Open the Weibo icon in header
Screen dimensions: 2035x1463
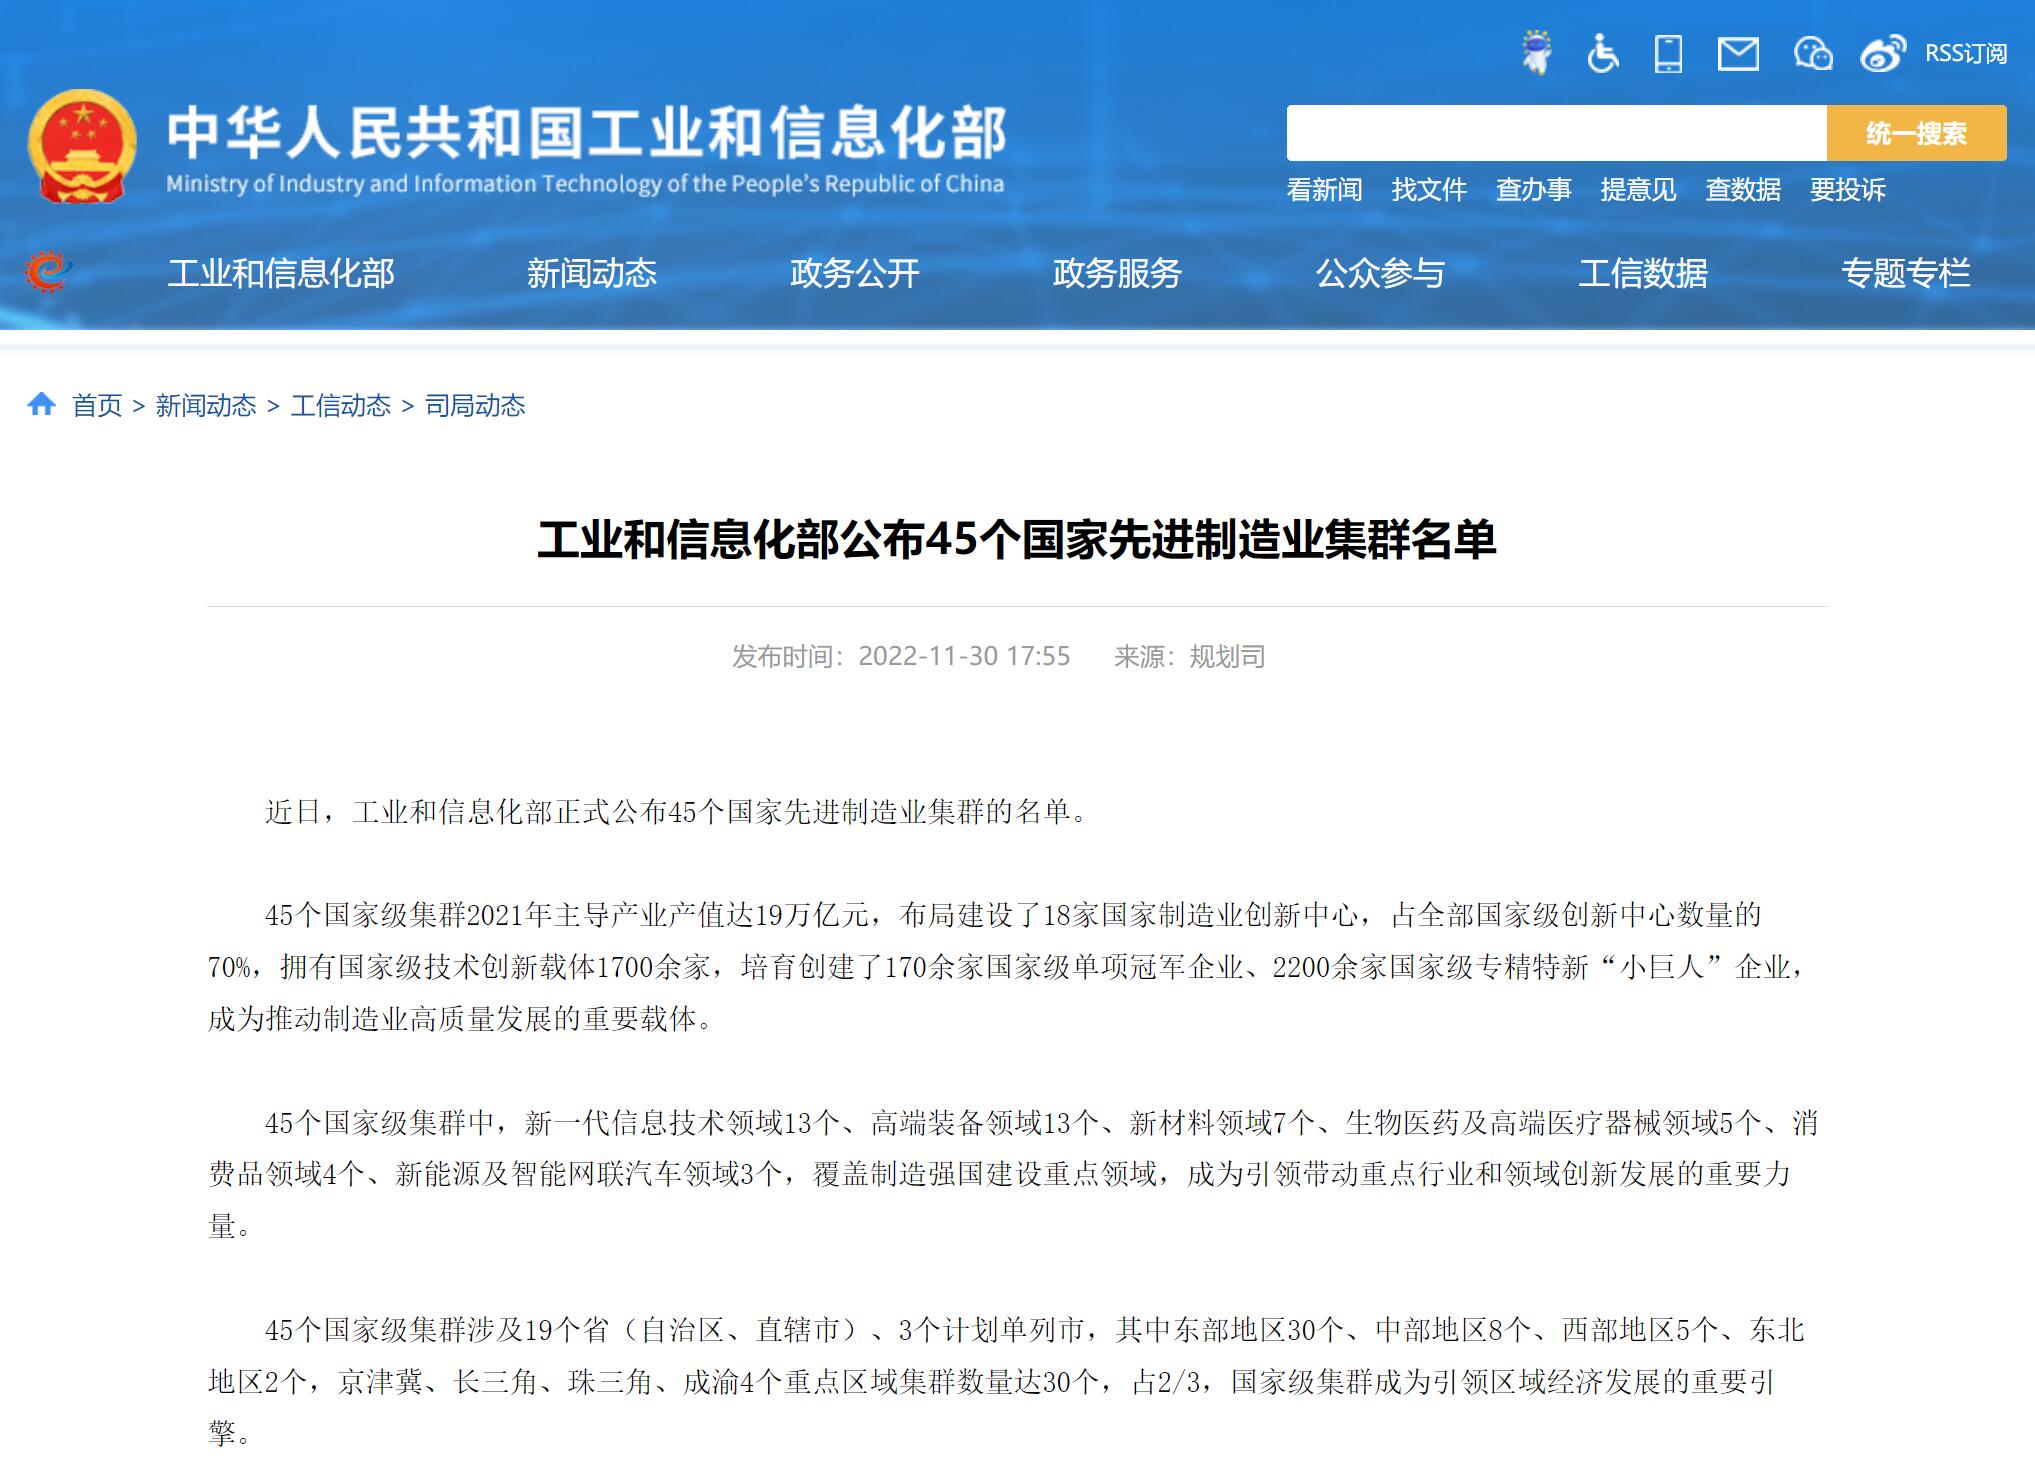point(1883,54)
